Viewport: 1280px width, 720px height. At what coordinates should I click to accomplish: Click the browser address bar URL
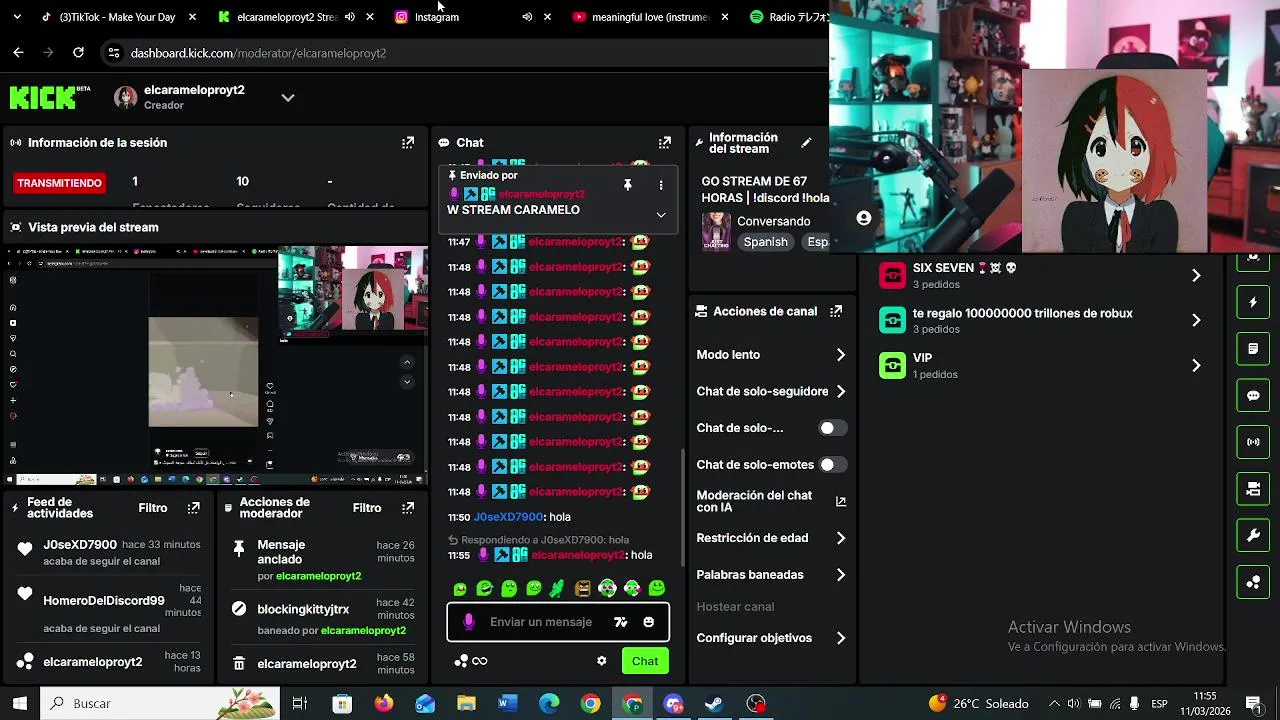(258, 53)
